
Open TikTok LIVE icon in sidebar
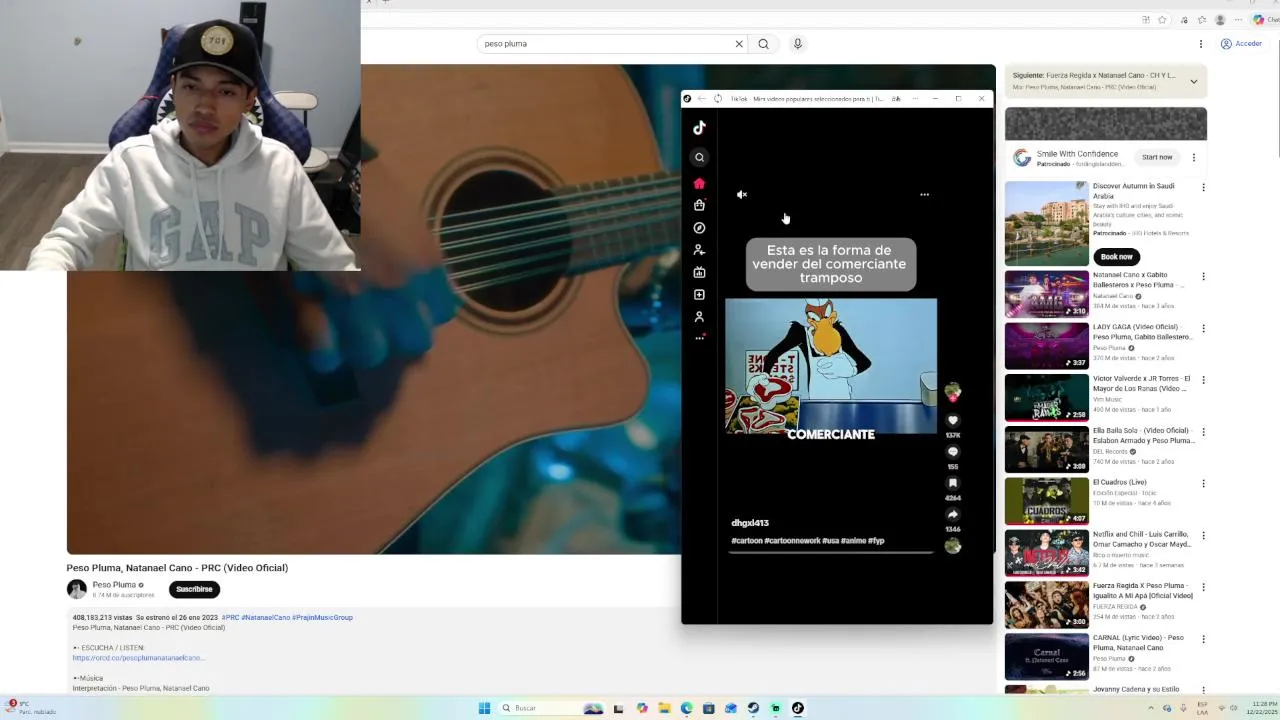point(699,272)
